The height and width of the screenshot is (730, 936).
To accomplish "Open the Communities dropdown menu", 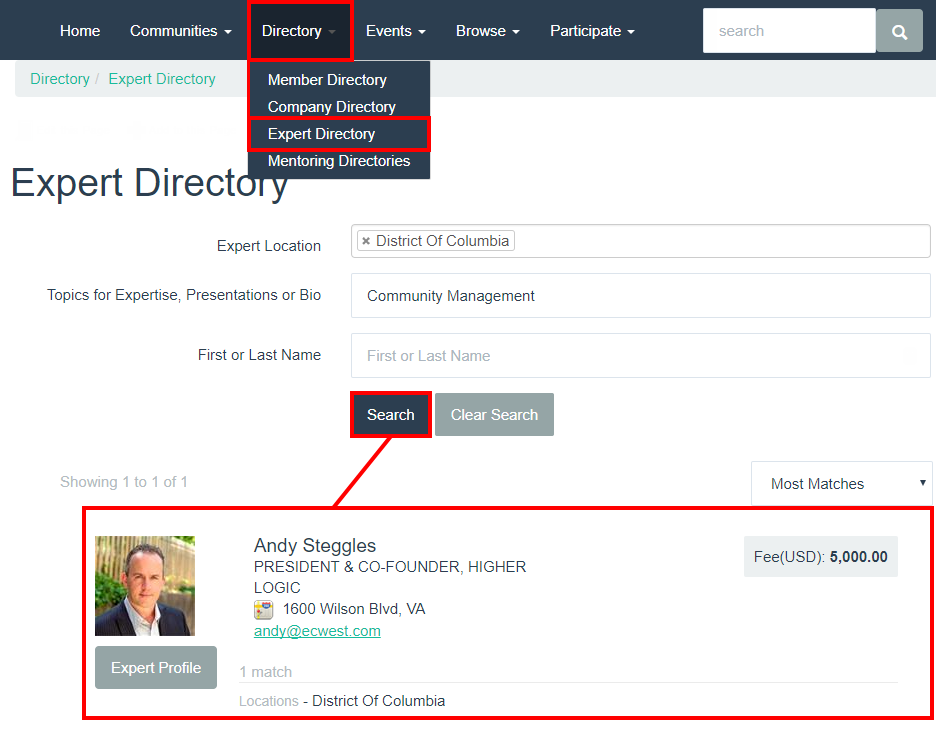I will pos(180,31).
